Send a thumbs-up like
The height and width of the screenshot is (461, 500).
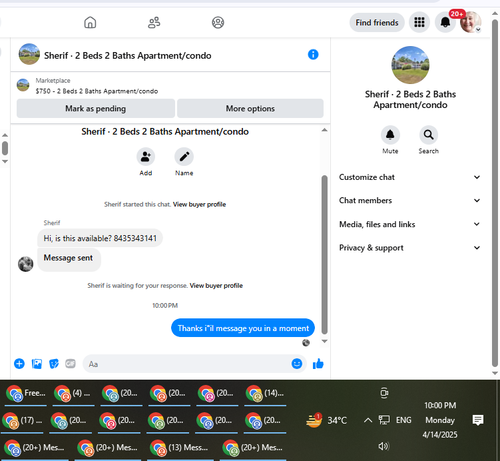click(318, 364)
